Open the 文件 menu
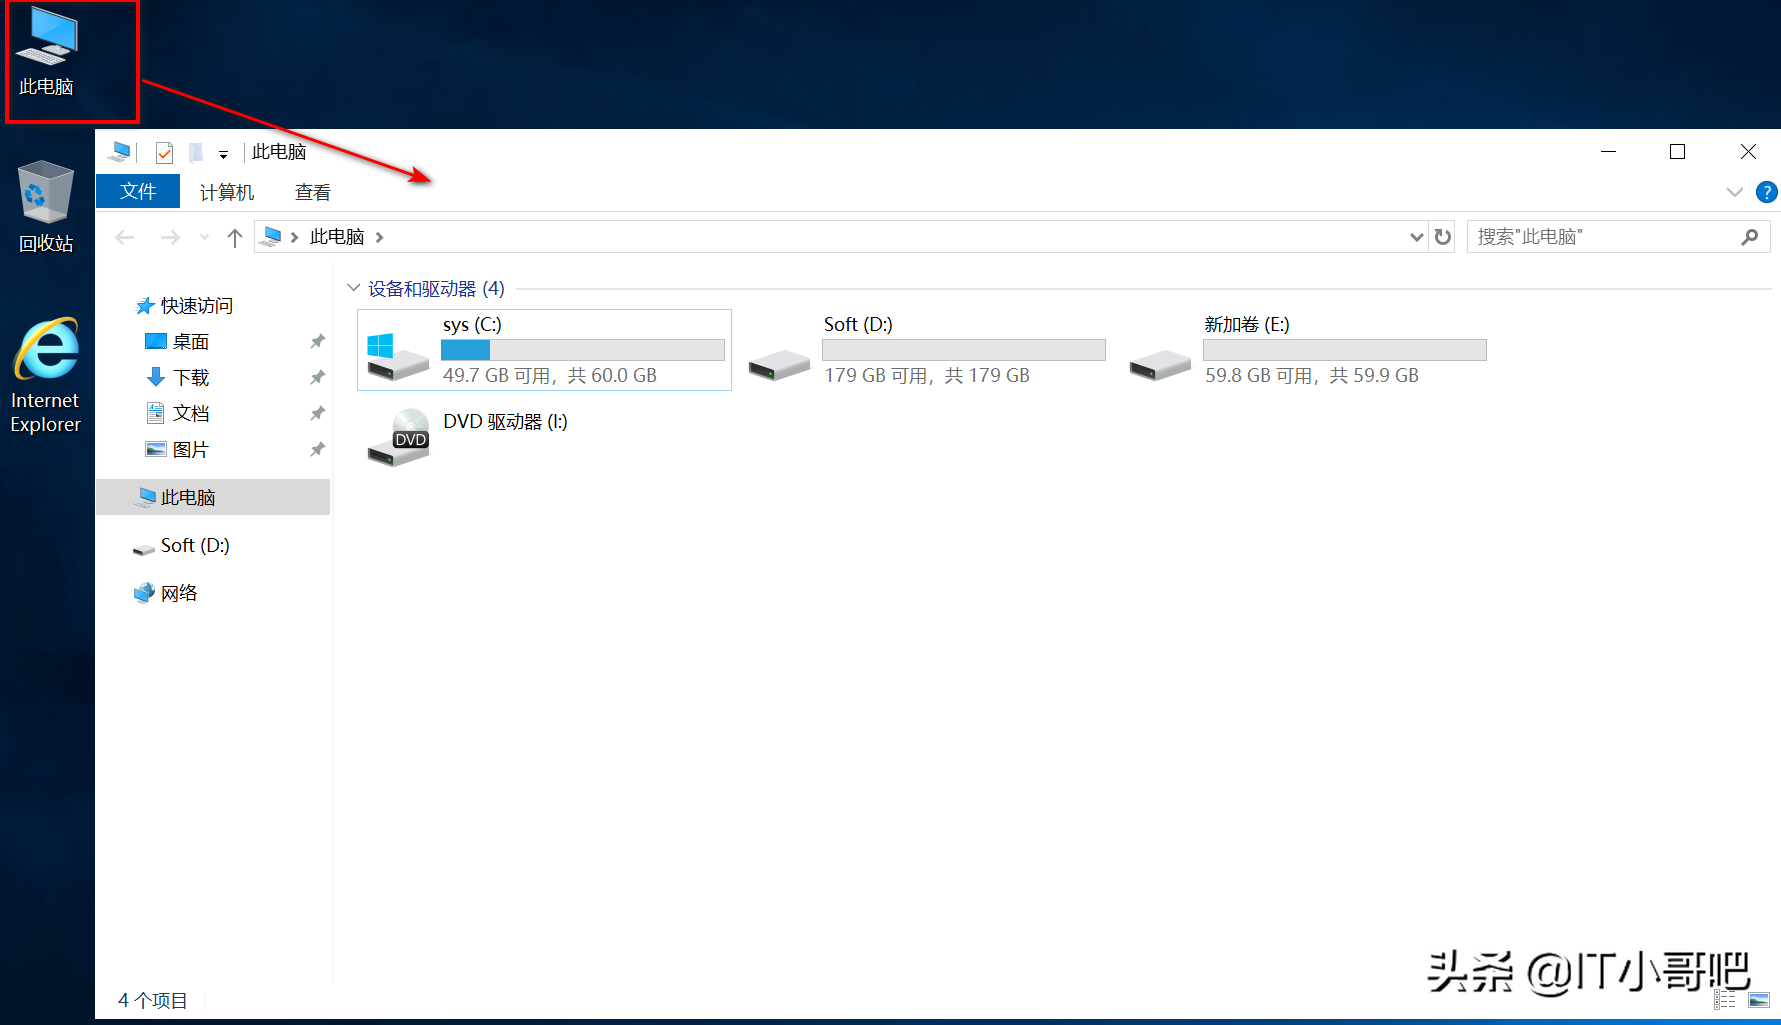The image size is (1781, 1025). tap(137, 191)
